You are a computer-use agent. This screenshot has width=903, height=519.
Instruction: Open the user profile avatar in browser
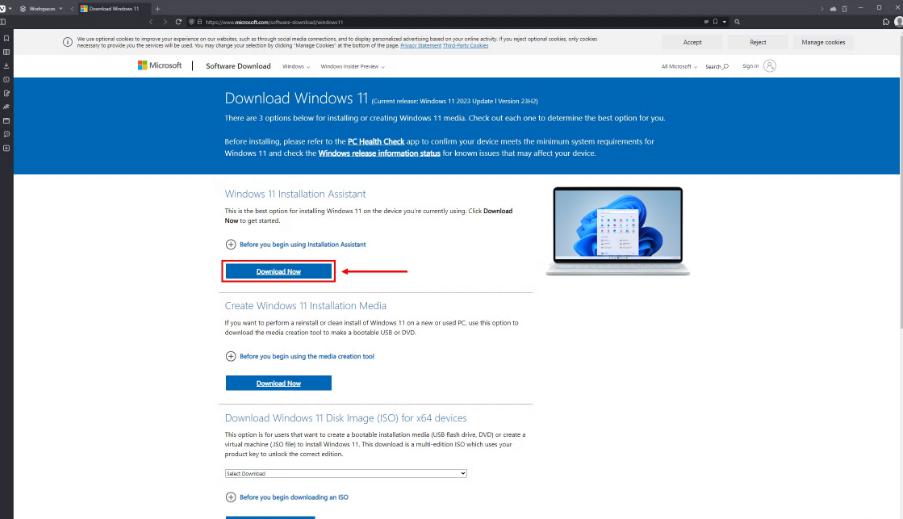(898, 22)
